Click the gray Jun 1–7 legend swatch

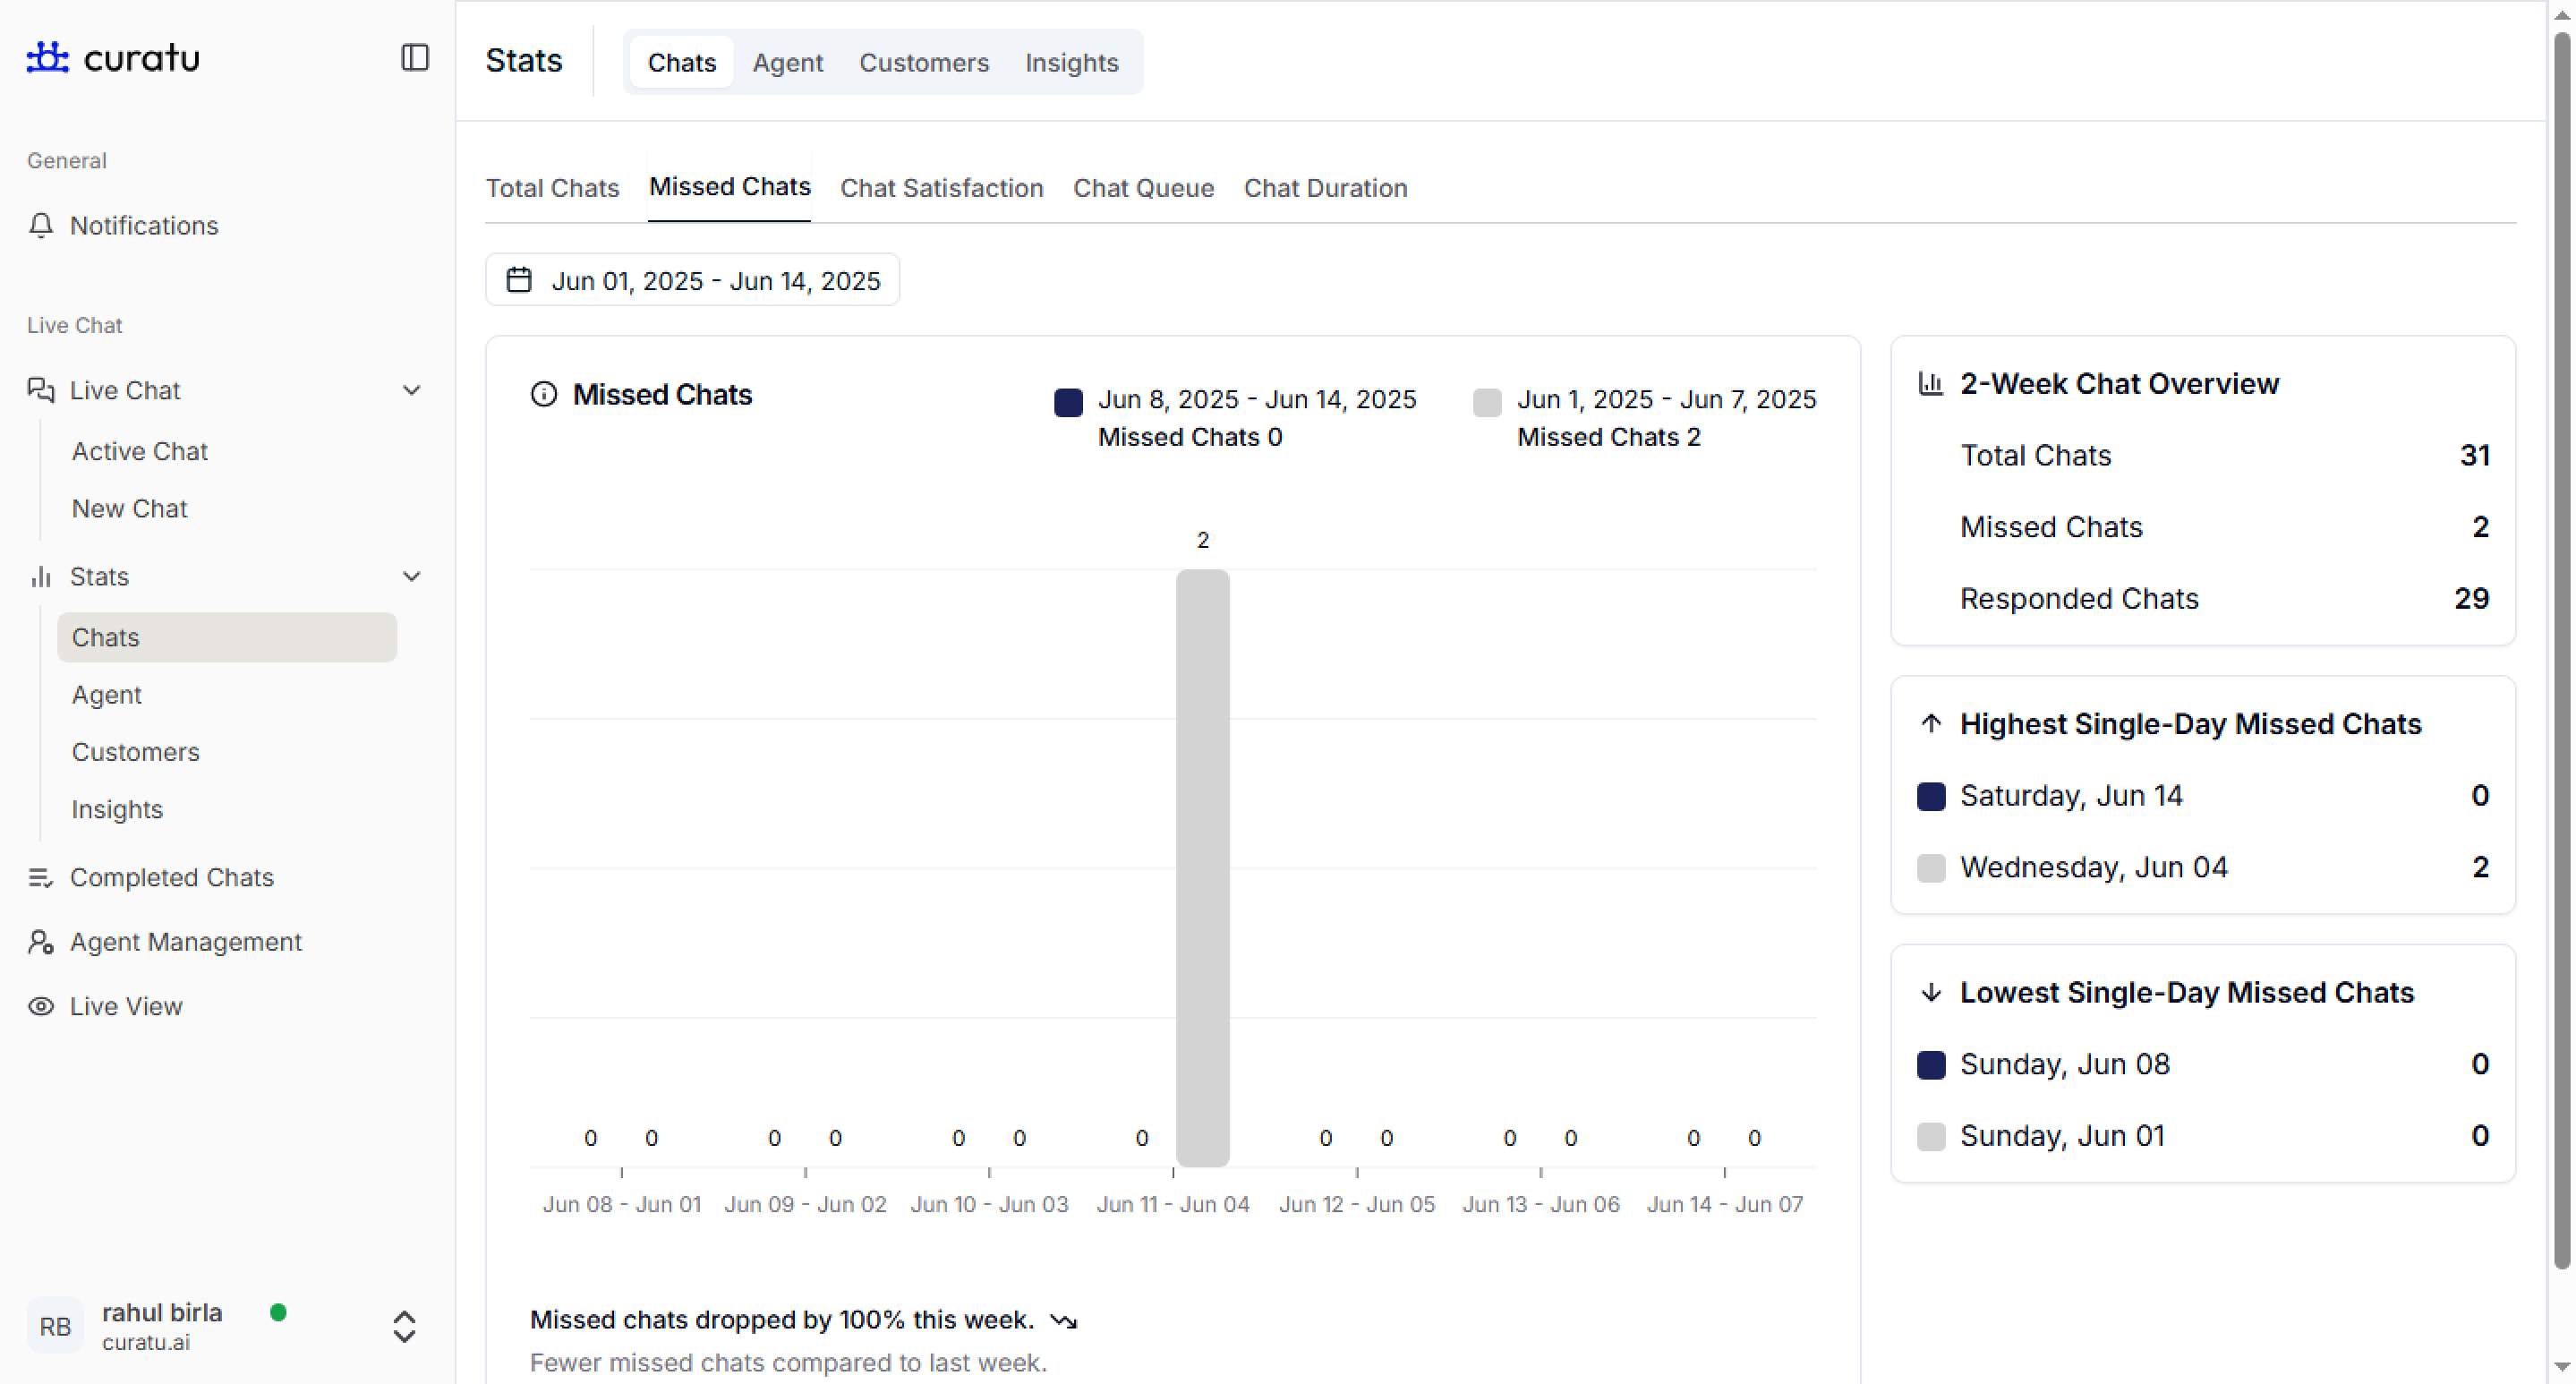coord(1487,402)
